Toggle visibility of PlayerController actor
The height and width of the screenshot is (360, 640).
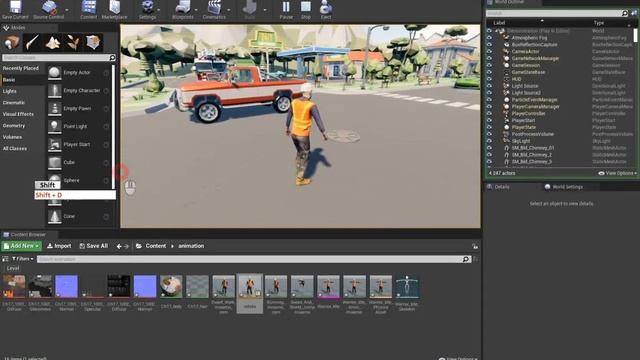(489, 113)
